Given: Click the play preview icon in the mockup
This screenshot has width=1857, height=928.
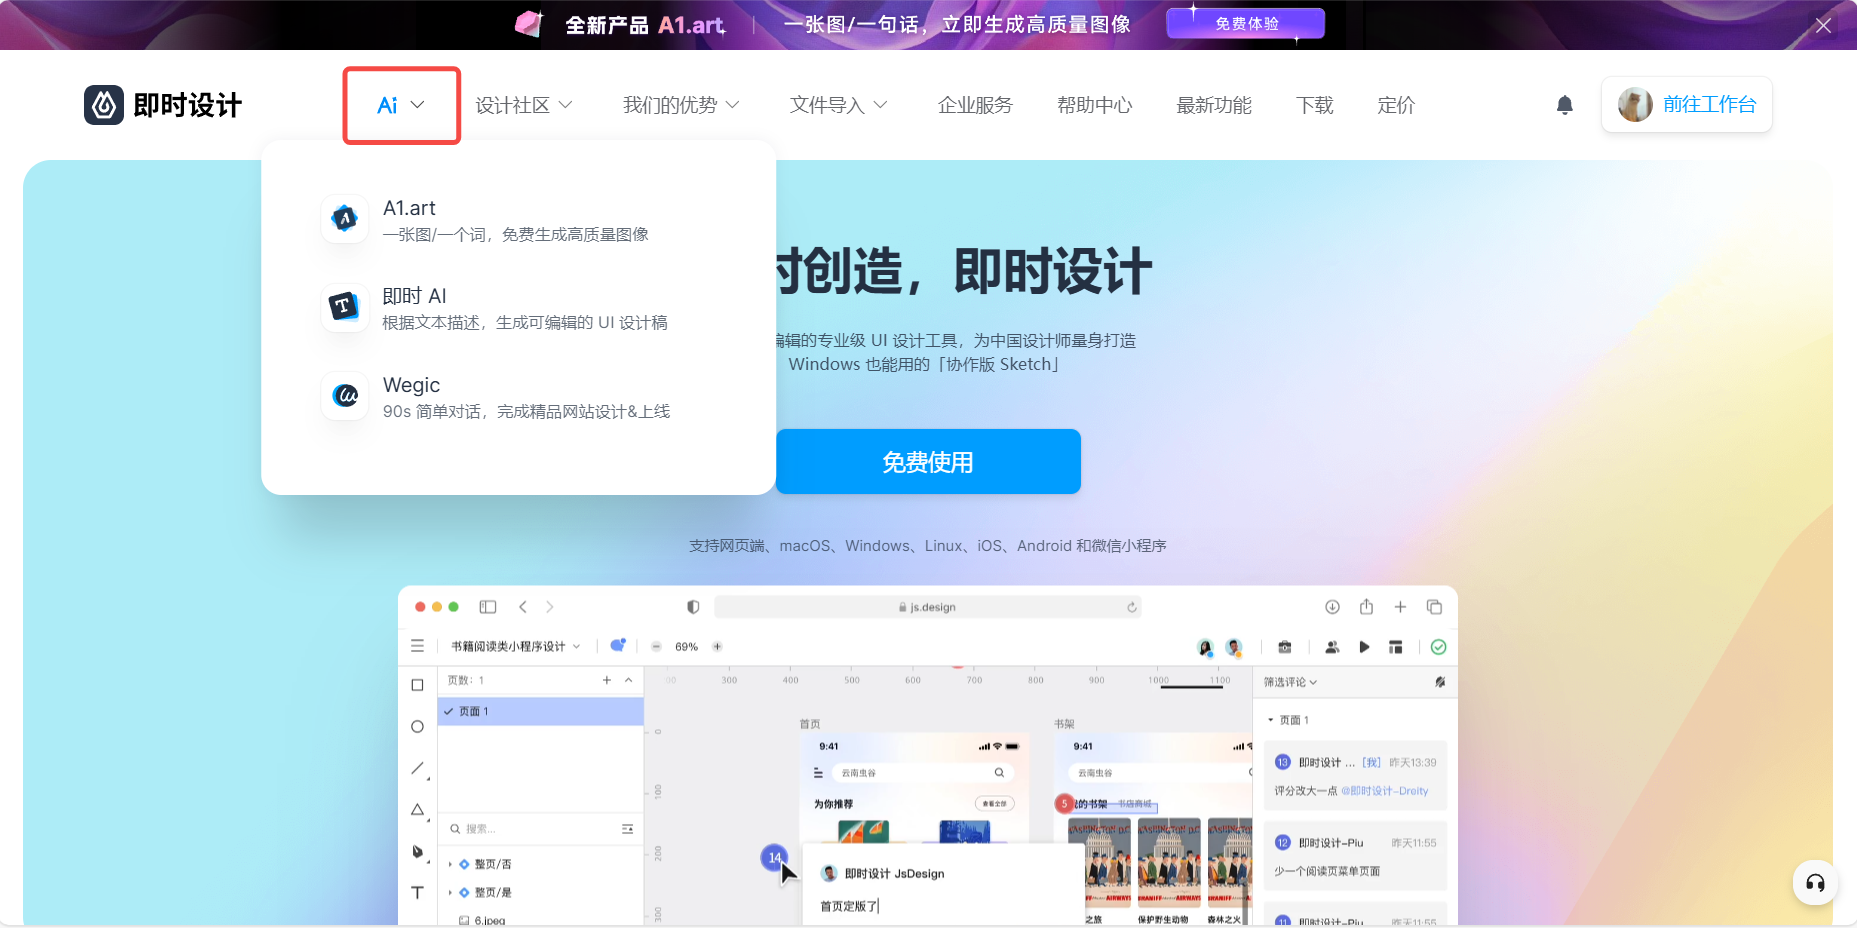Looking at the screenshot, I should click(1364, 647).
